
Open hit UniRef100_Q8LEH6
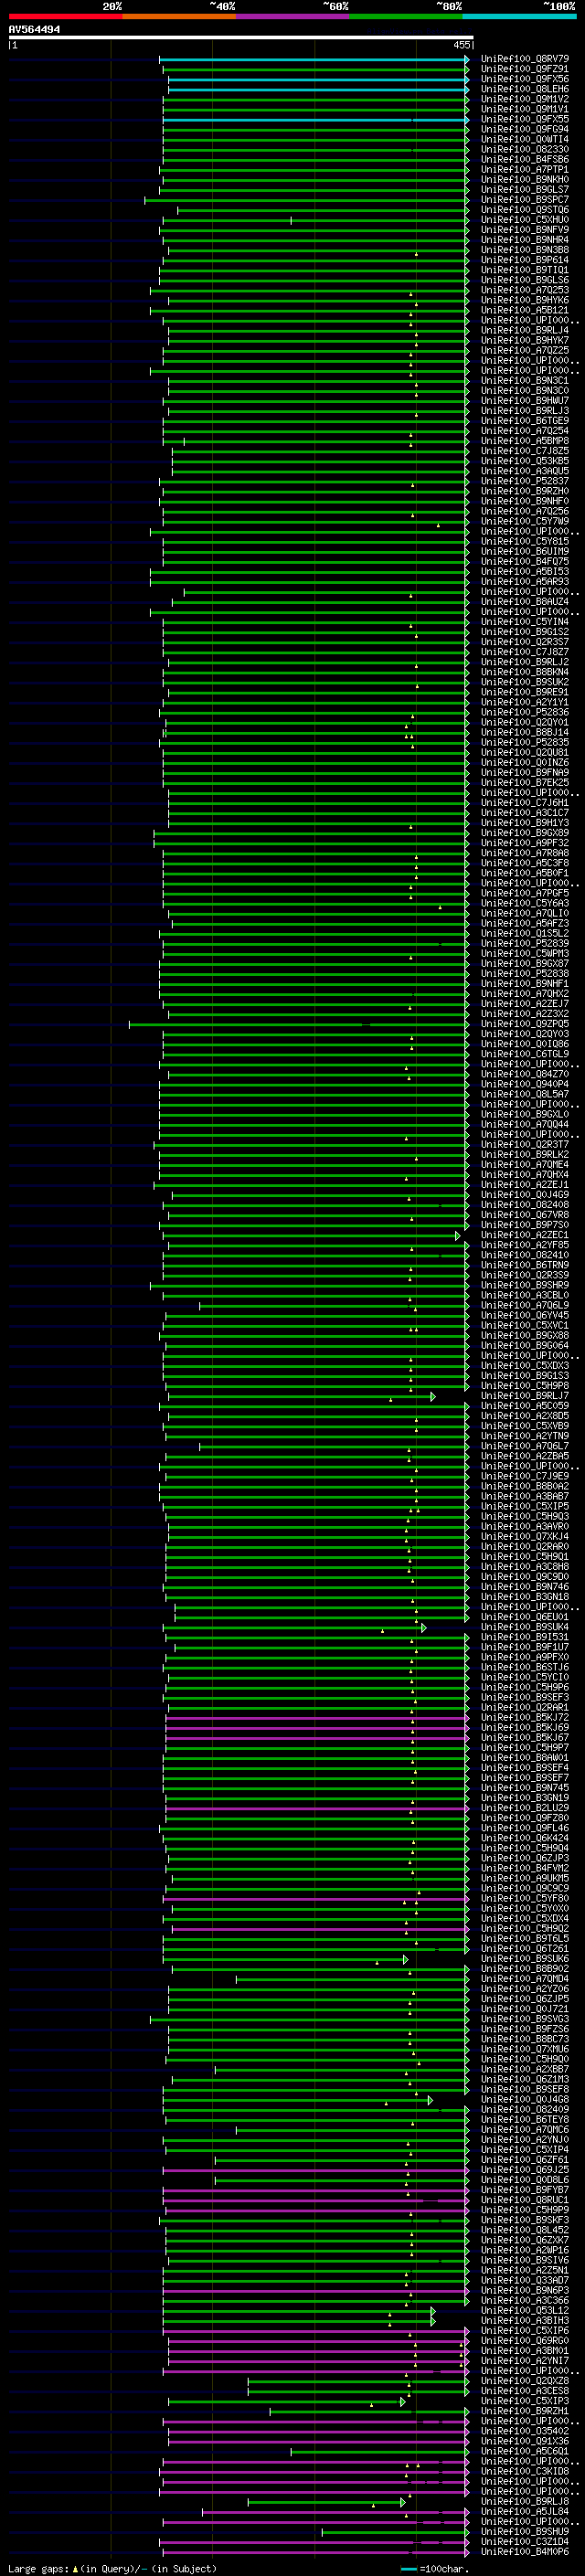coord(524,89)
